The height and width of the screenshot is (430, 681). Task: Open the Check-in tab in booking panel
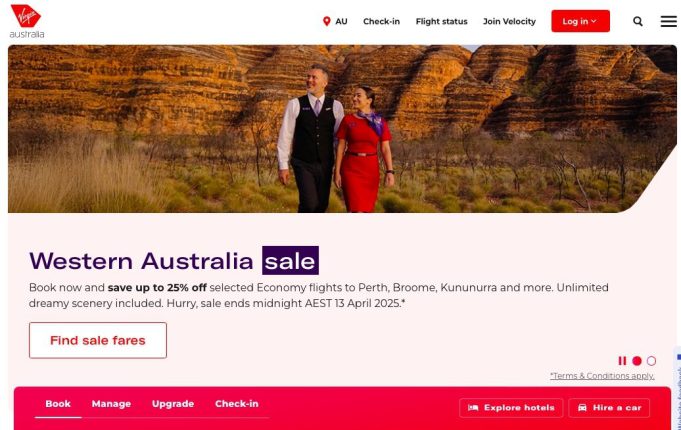[x=237, y=404]
